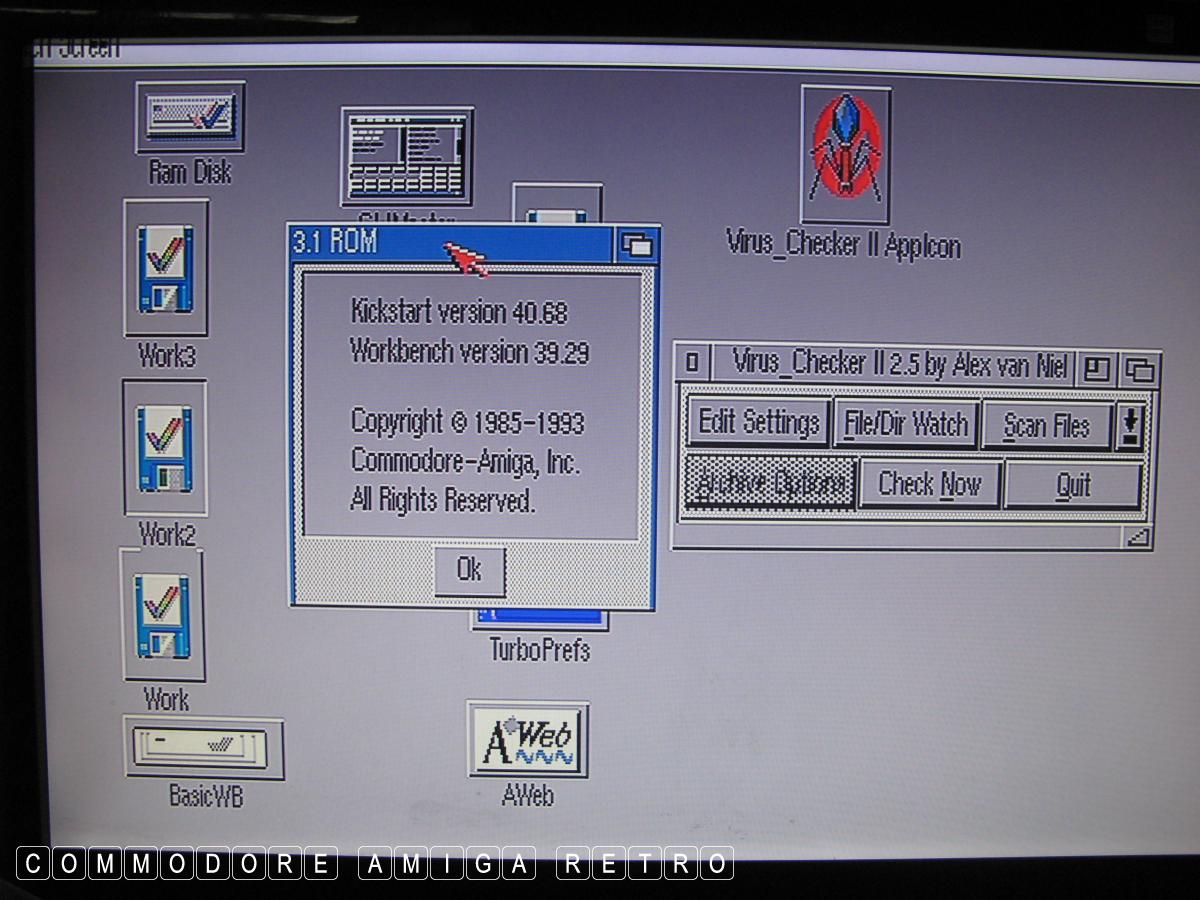
Task: Open the Ram Disk icon
Action: (x=190, y=118)
